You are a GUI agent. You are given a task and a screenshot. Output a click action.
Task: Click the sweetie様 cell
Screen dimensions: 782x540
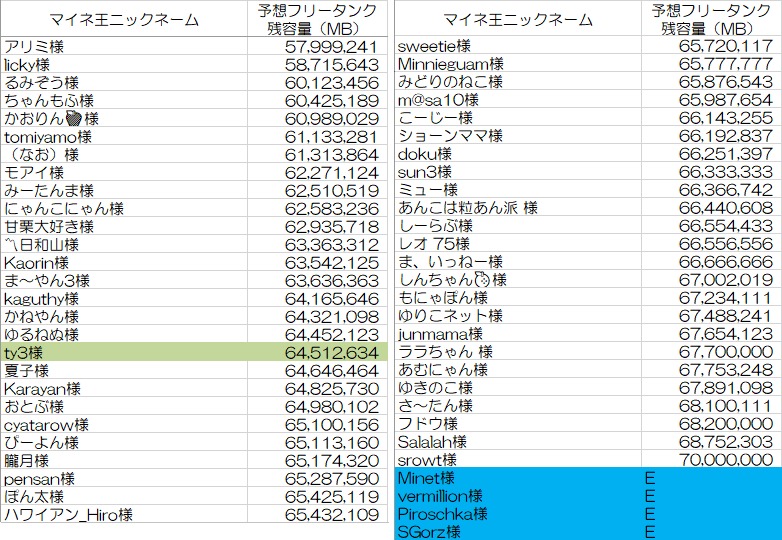coord(518,46)
